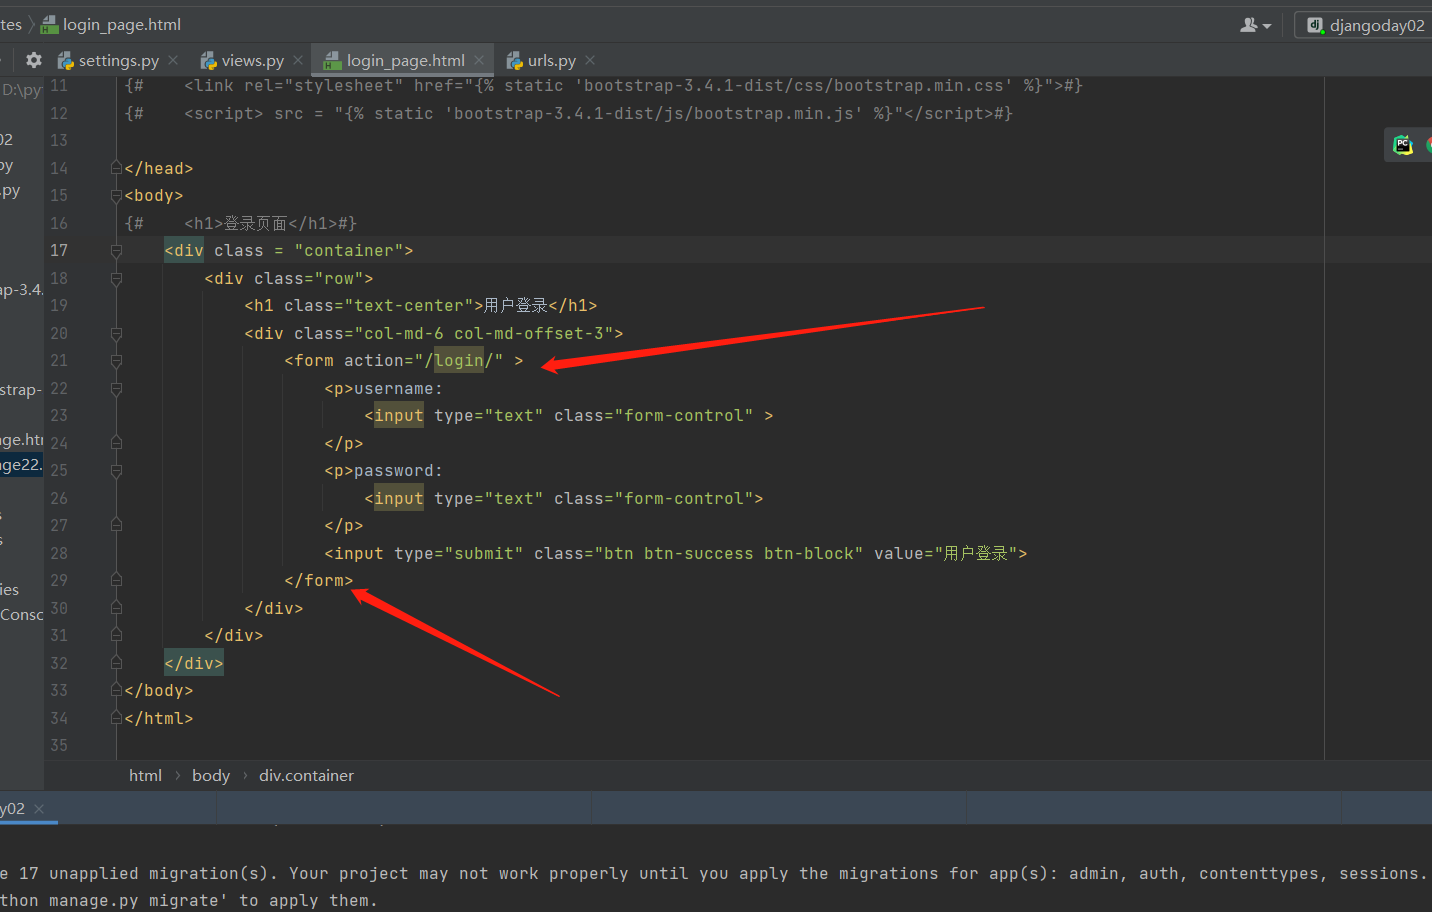Click the Python file icon on views.py tab
1432x912 pixels.
pos(209,61)
